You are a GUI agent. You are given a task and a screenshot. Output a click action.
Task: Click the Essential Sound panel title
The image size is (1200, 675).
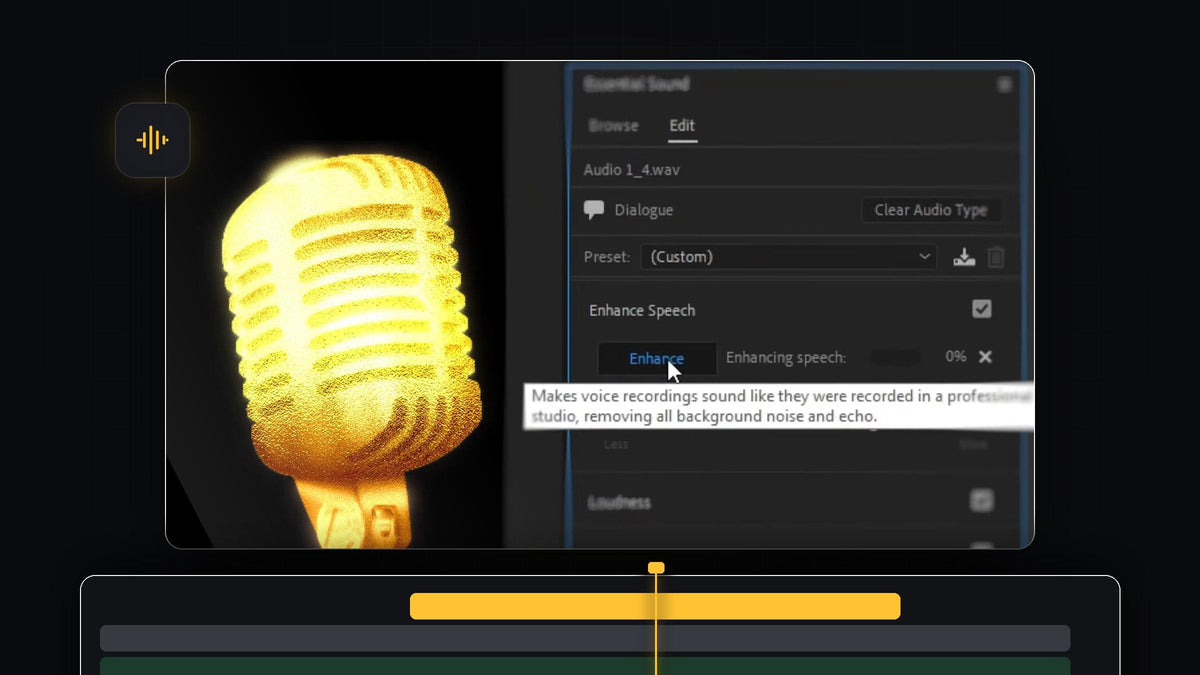[637, 85]
